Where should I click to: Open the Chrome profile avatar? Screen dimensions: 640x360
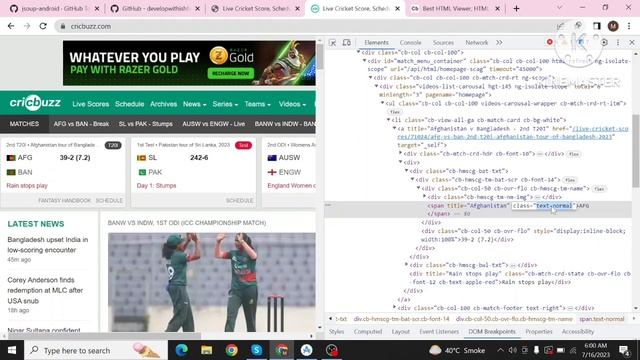tap(613, 26)
